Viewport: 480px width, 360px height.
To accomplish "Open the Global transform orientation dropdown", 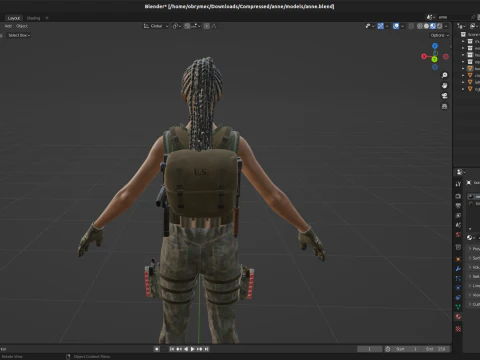I will point(156,26).
